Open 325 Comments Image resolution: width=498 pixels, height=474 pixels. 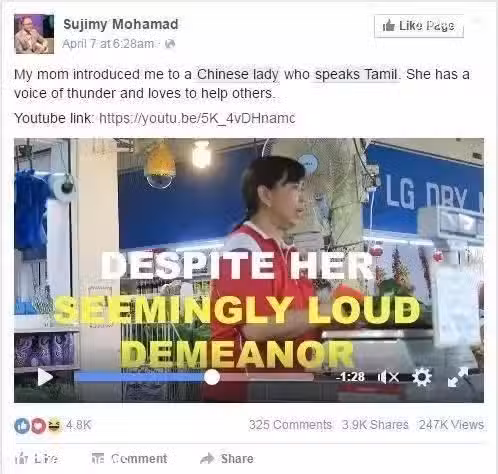[290, 425]
